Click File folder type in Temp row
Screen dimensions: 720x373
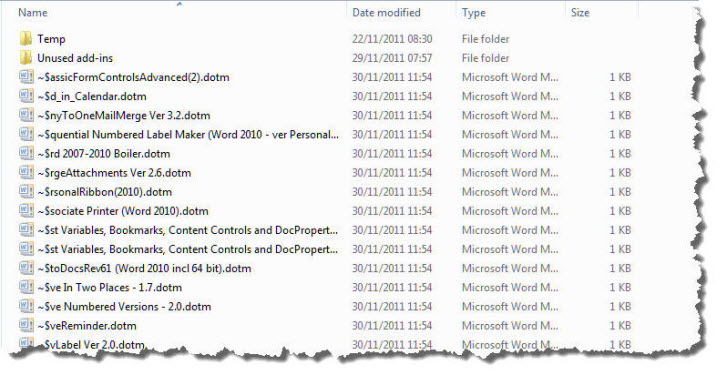485,39
